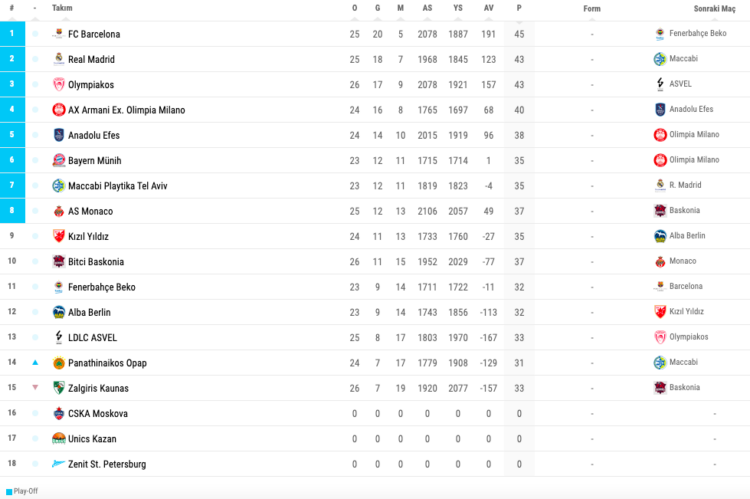Click the FC Barcelona team logo
Viewport: 750px width, 499px height.
(59, 34)
